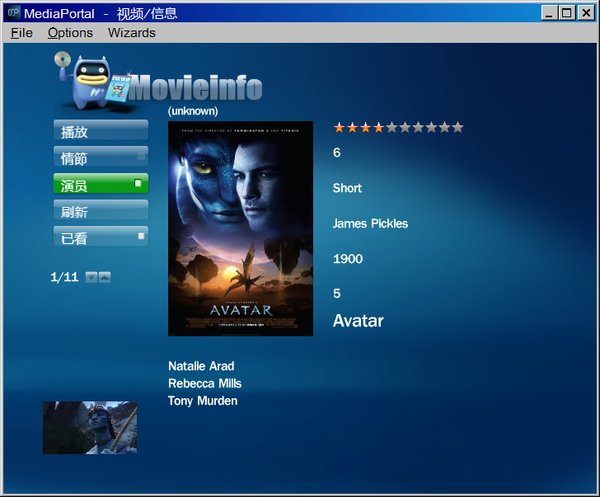The image size is (600, 497).
Task: Select actor Rebecca Mills
Action: coord(205,383)
